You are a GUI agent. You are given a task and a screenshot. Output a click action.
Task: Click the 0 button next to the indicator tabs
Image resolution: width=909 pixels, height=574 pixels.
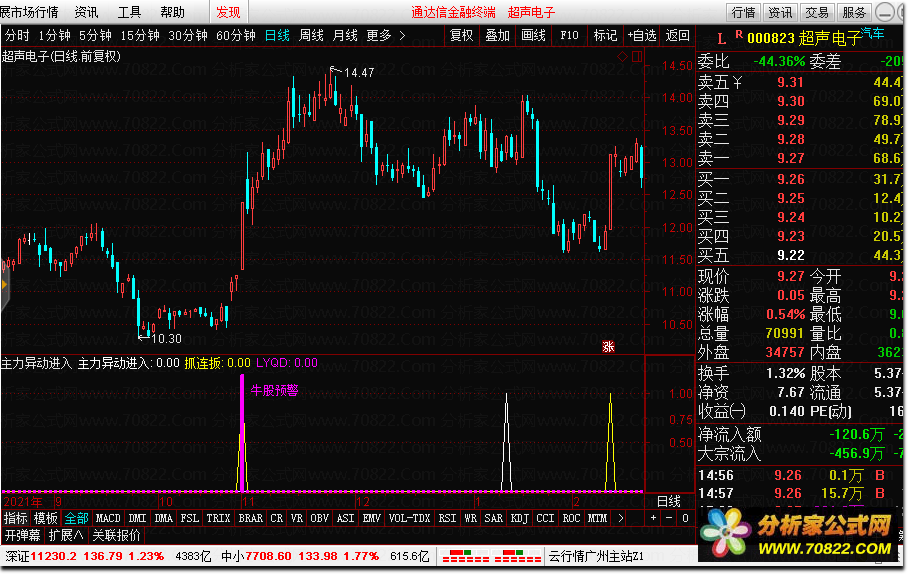tap(685, 518)
